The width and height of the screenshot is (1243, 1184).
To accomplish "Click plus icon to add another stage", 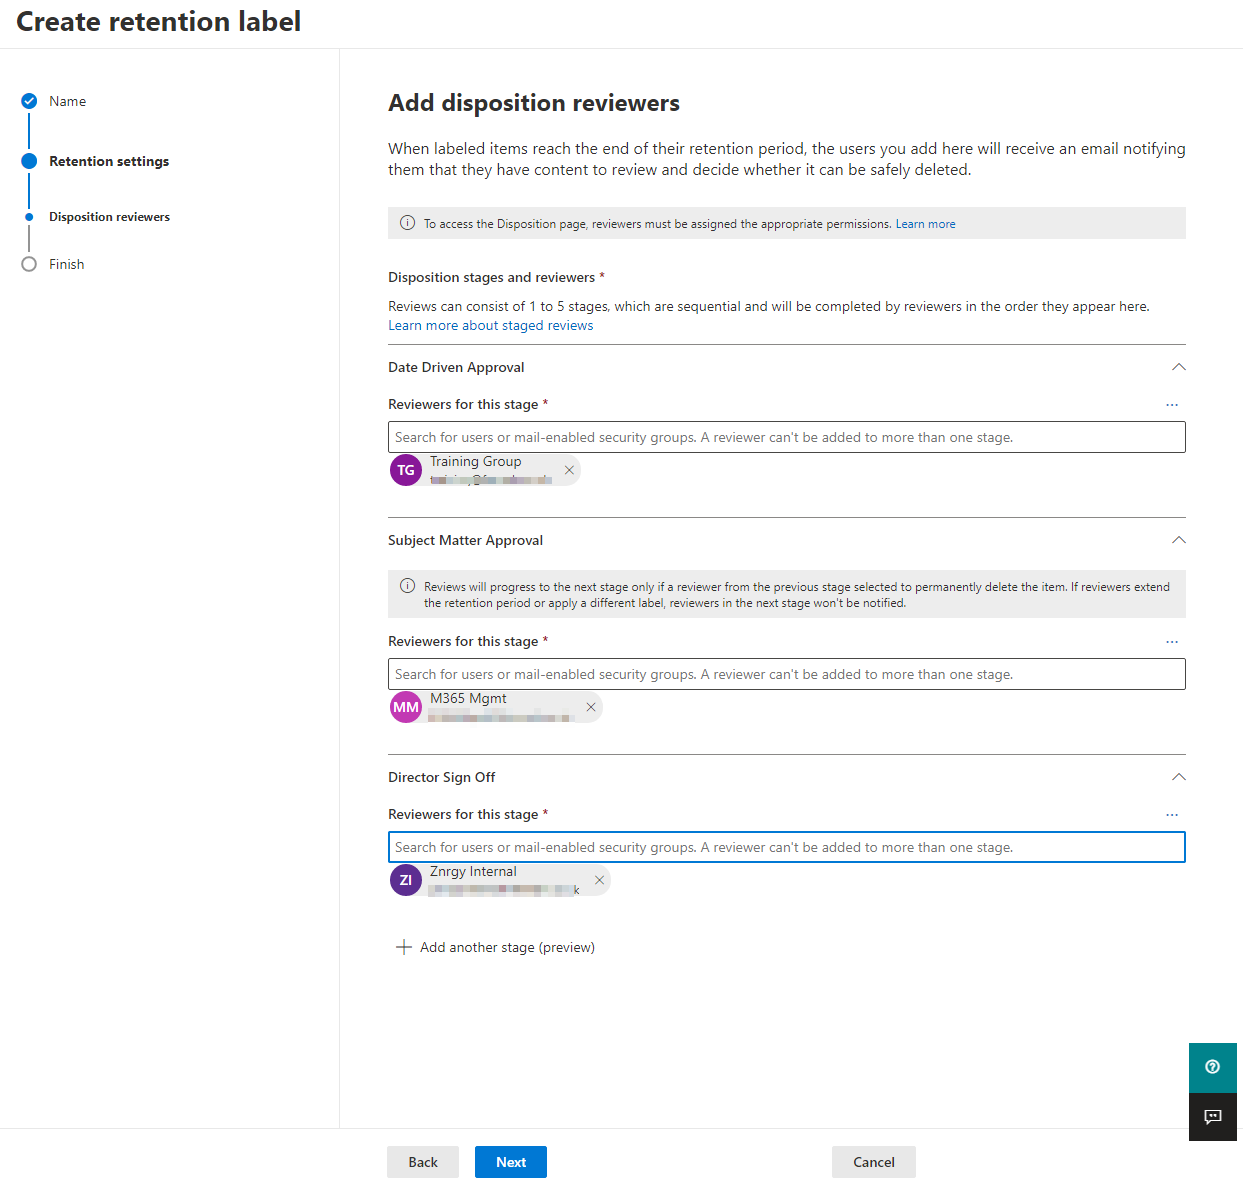I will pos(404,947).
